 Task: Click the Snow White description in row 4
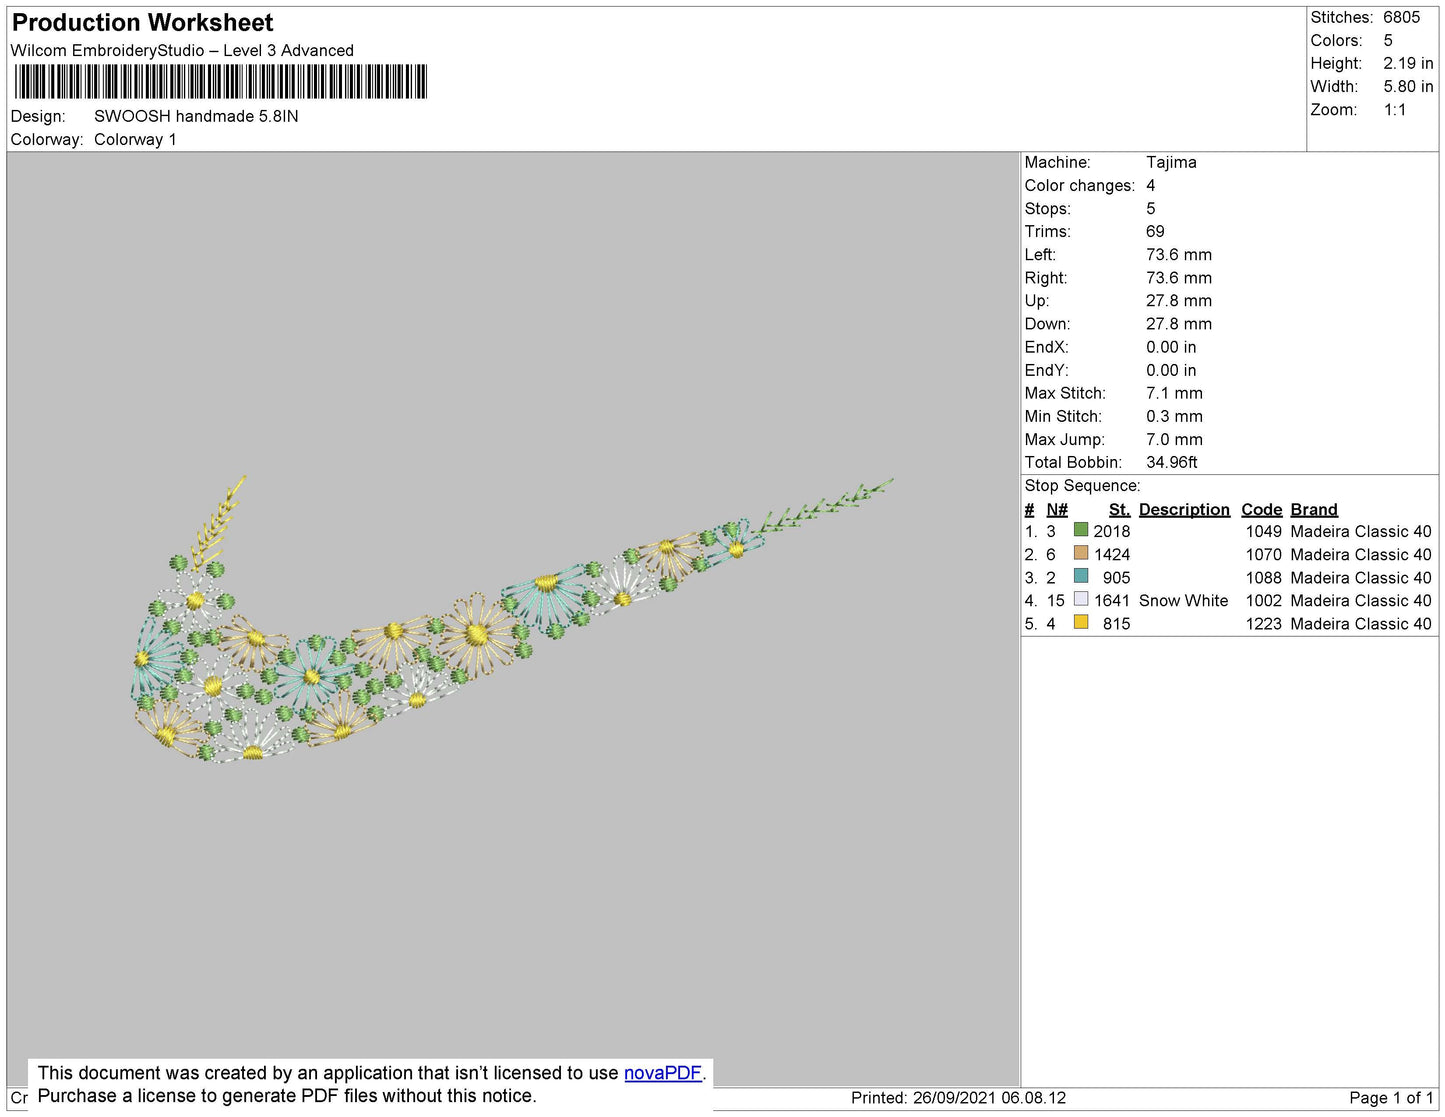coord(1184,600)
